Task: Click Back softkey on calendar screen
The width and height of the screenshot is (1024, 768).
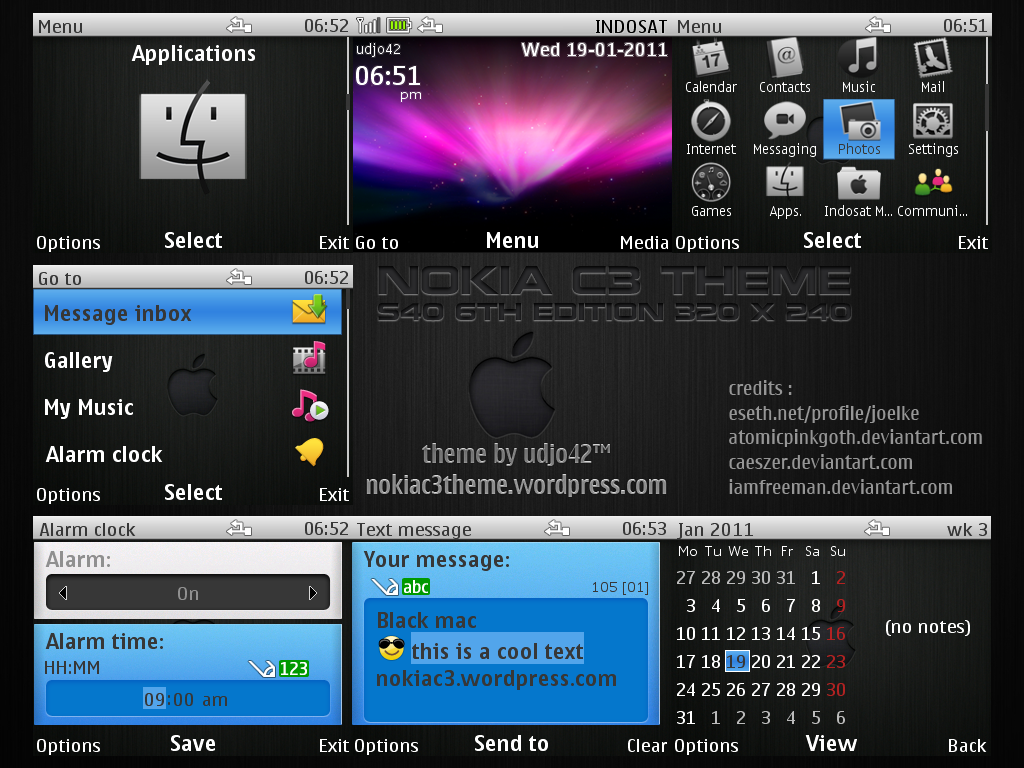Action: (967, 746)
